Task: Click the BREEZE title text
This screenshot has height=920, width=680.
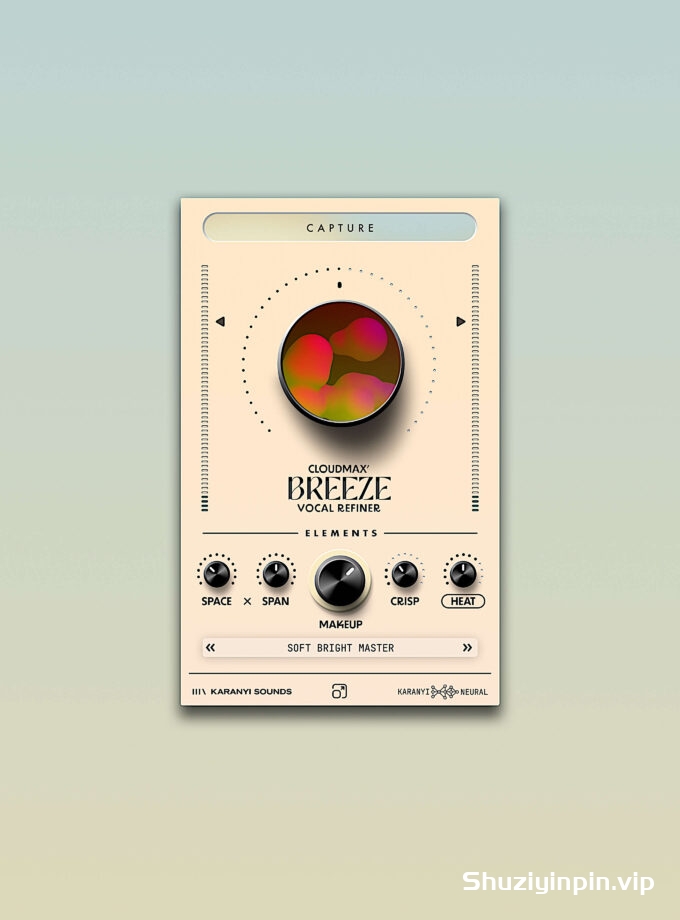Action: click(x=339, y=488)
